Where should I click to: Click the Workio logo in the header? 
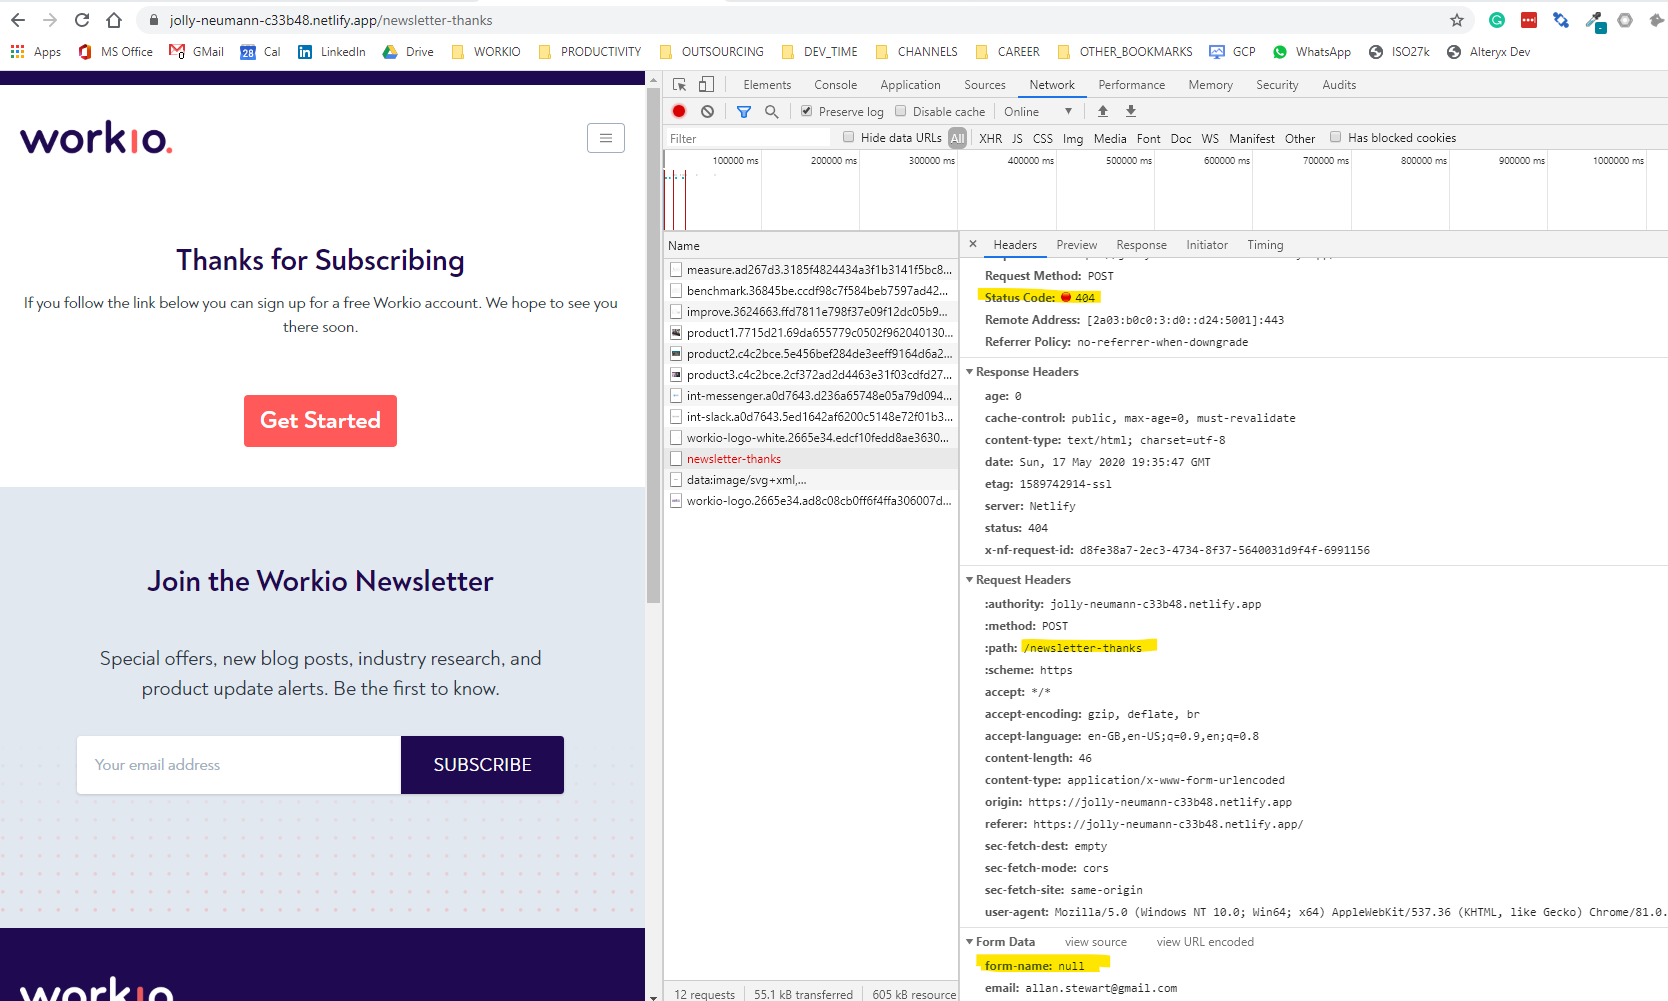(96, 138)
